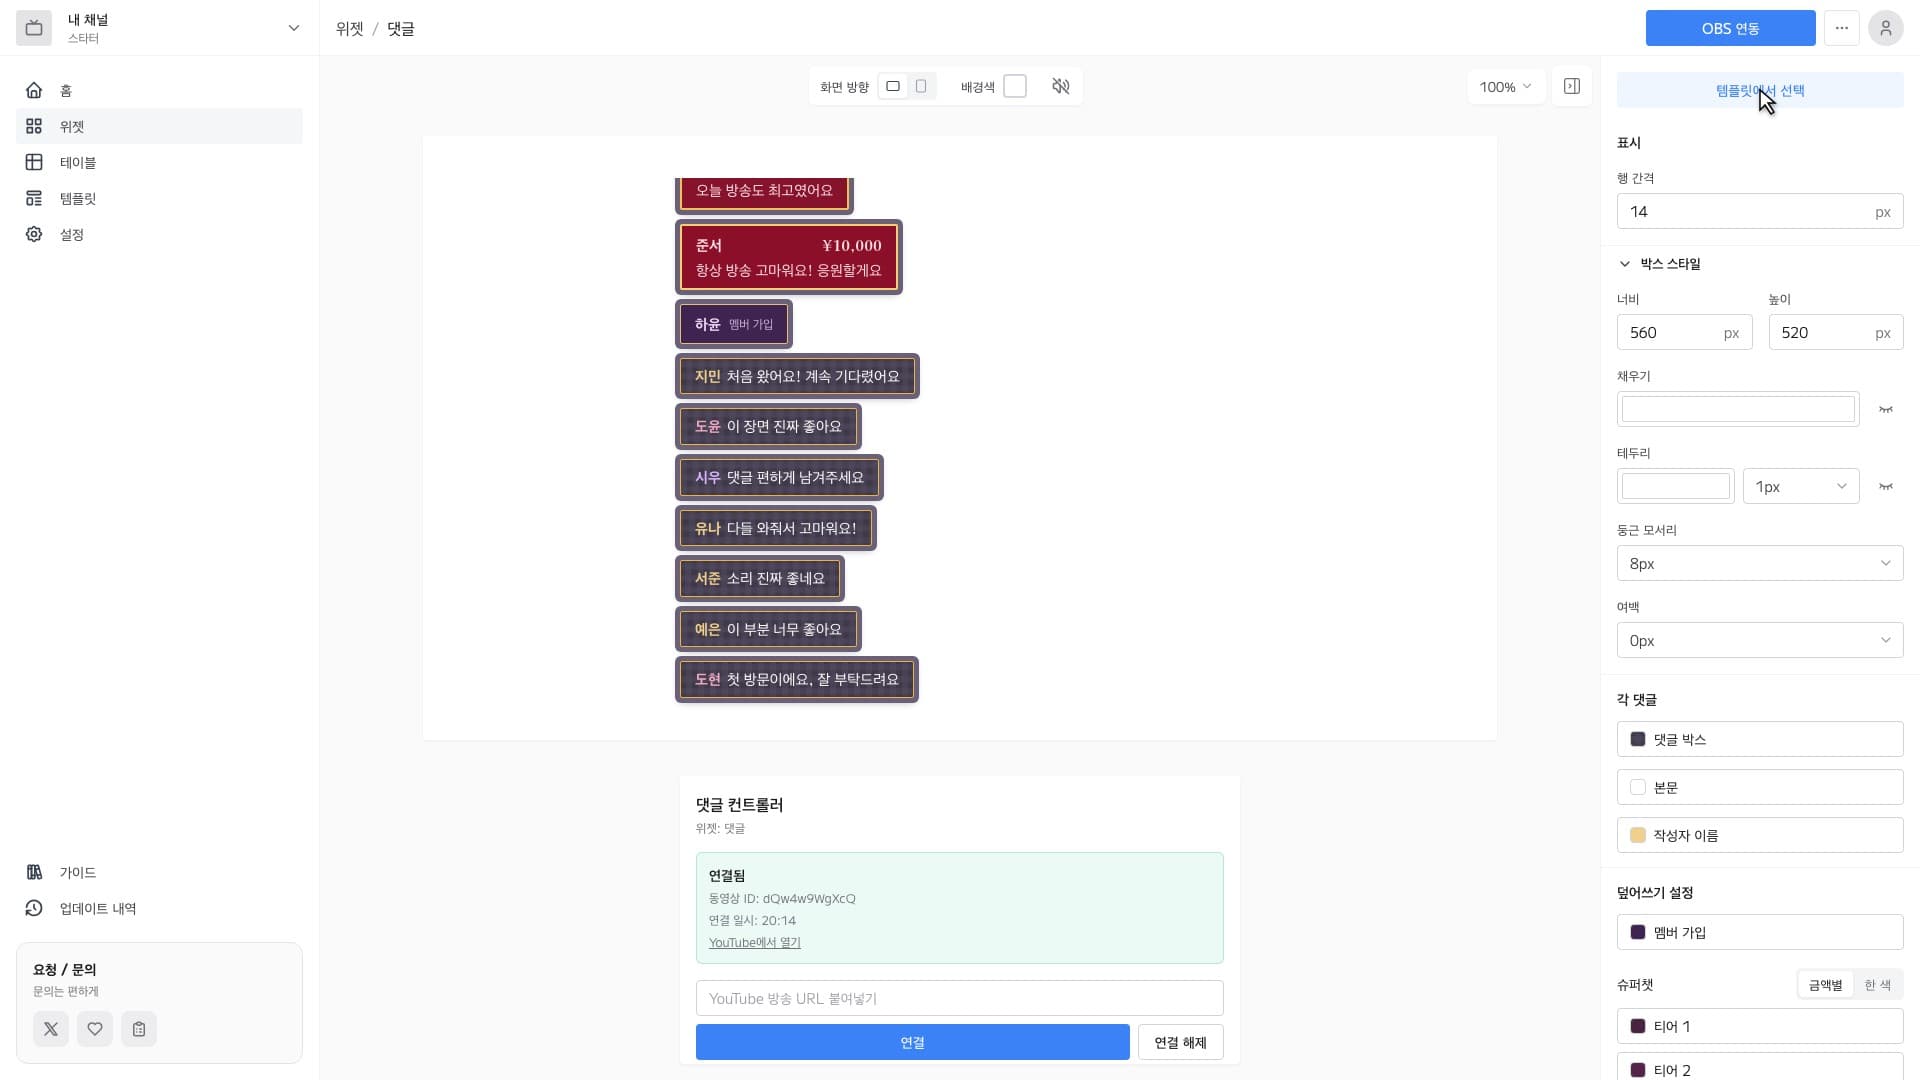Open 업데이트 내역 history icon

(x=34, y=908)
